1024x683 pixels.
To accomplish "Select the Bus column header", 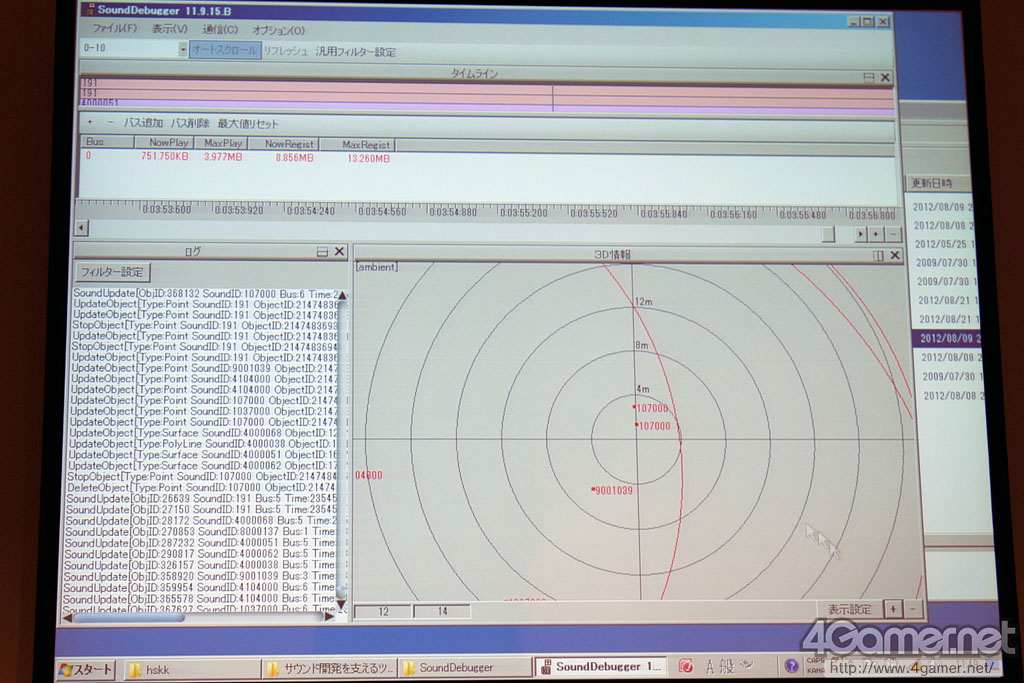I will [x=107, y=142].
